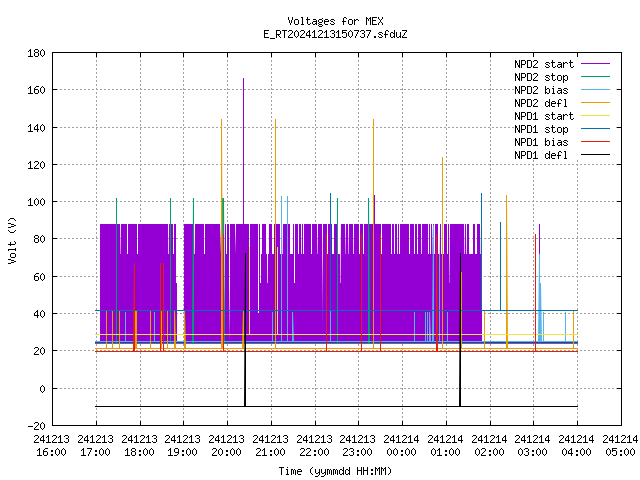Click the x-axis label 'Time (yymmdd HH:MM)'
This screenshot has width=640, height=480.
point(335,471)
